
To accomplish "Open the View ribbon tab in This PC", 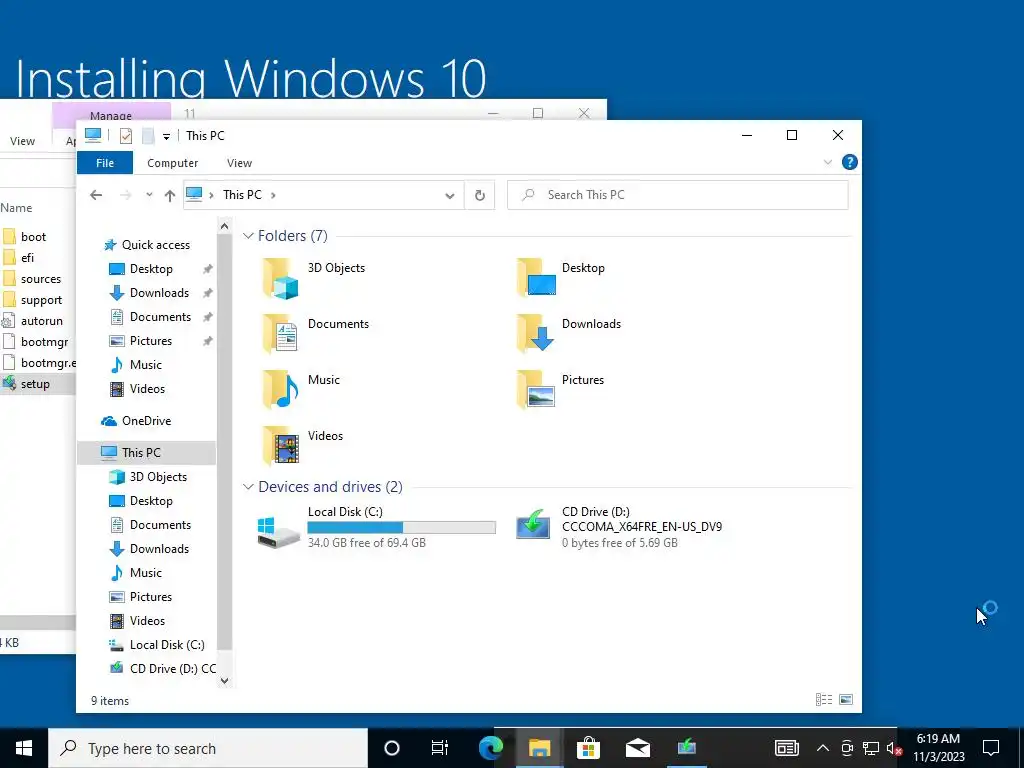I will [x=239, y=163].
